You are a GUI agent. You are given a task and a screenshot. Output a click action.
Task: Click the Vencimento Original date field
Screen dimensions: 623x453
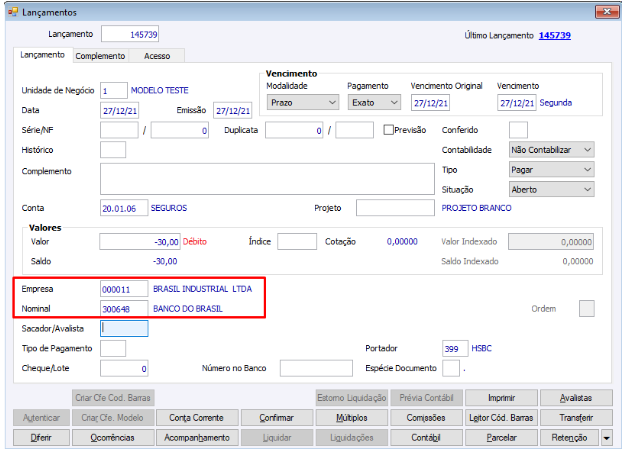430,103
